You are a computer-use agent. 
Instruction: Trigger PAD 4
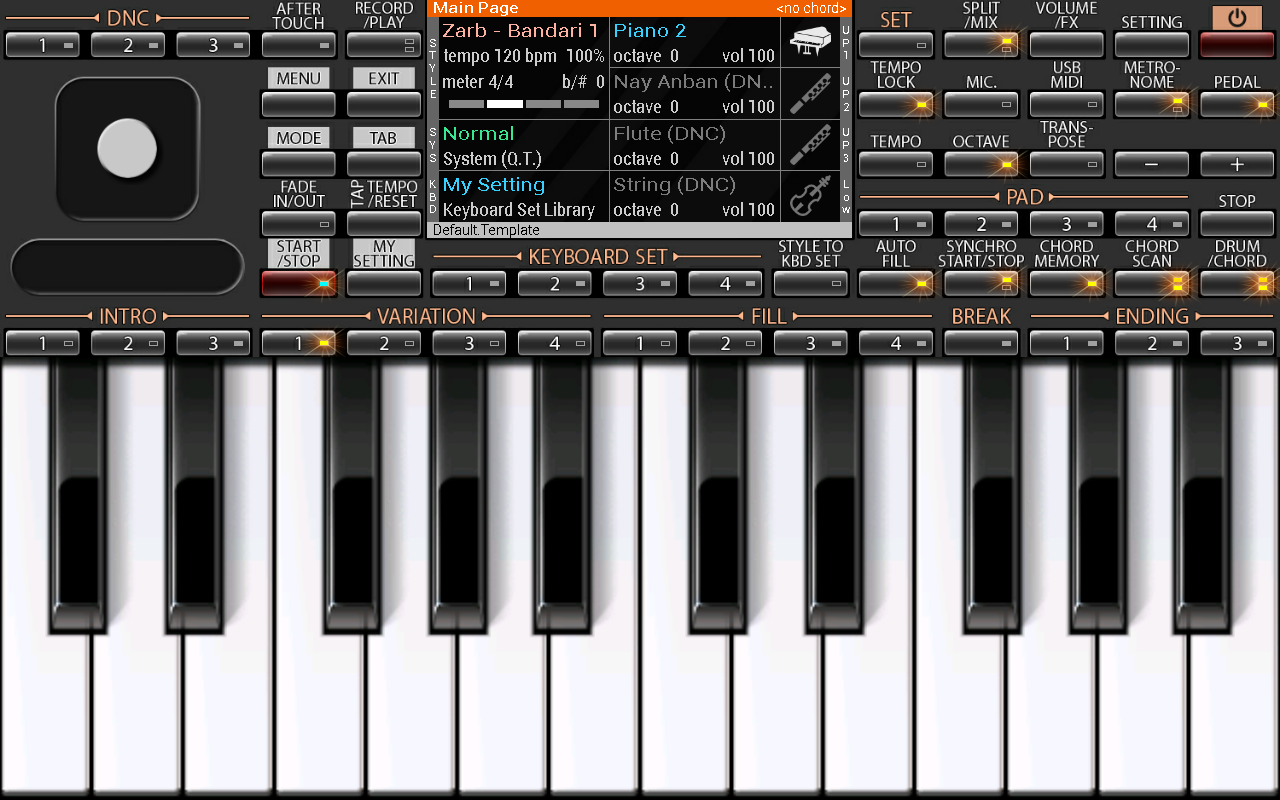coord(1152,224)
